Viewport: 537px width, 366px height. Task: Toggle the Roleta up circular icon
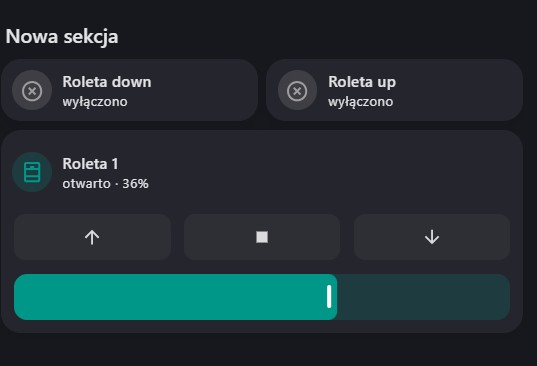point(297,91)
